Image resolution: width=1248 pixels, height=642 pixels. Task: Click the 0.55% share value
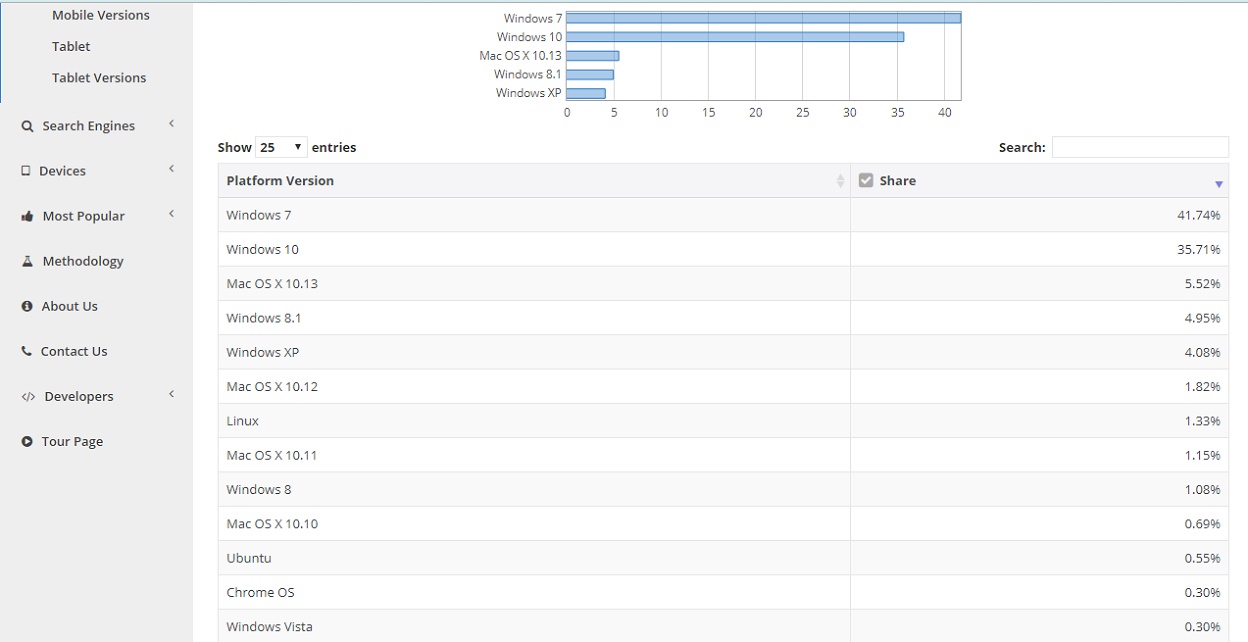click(x=1202, y=558)
